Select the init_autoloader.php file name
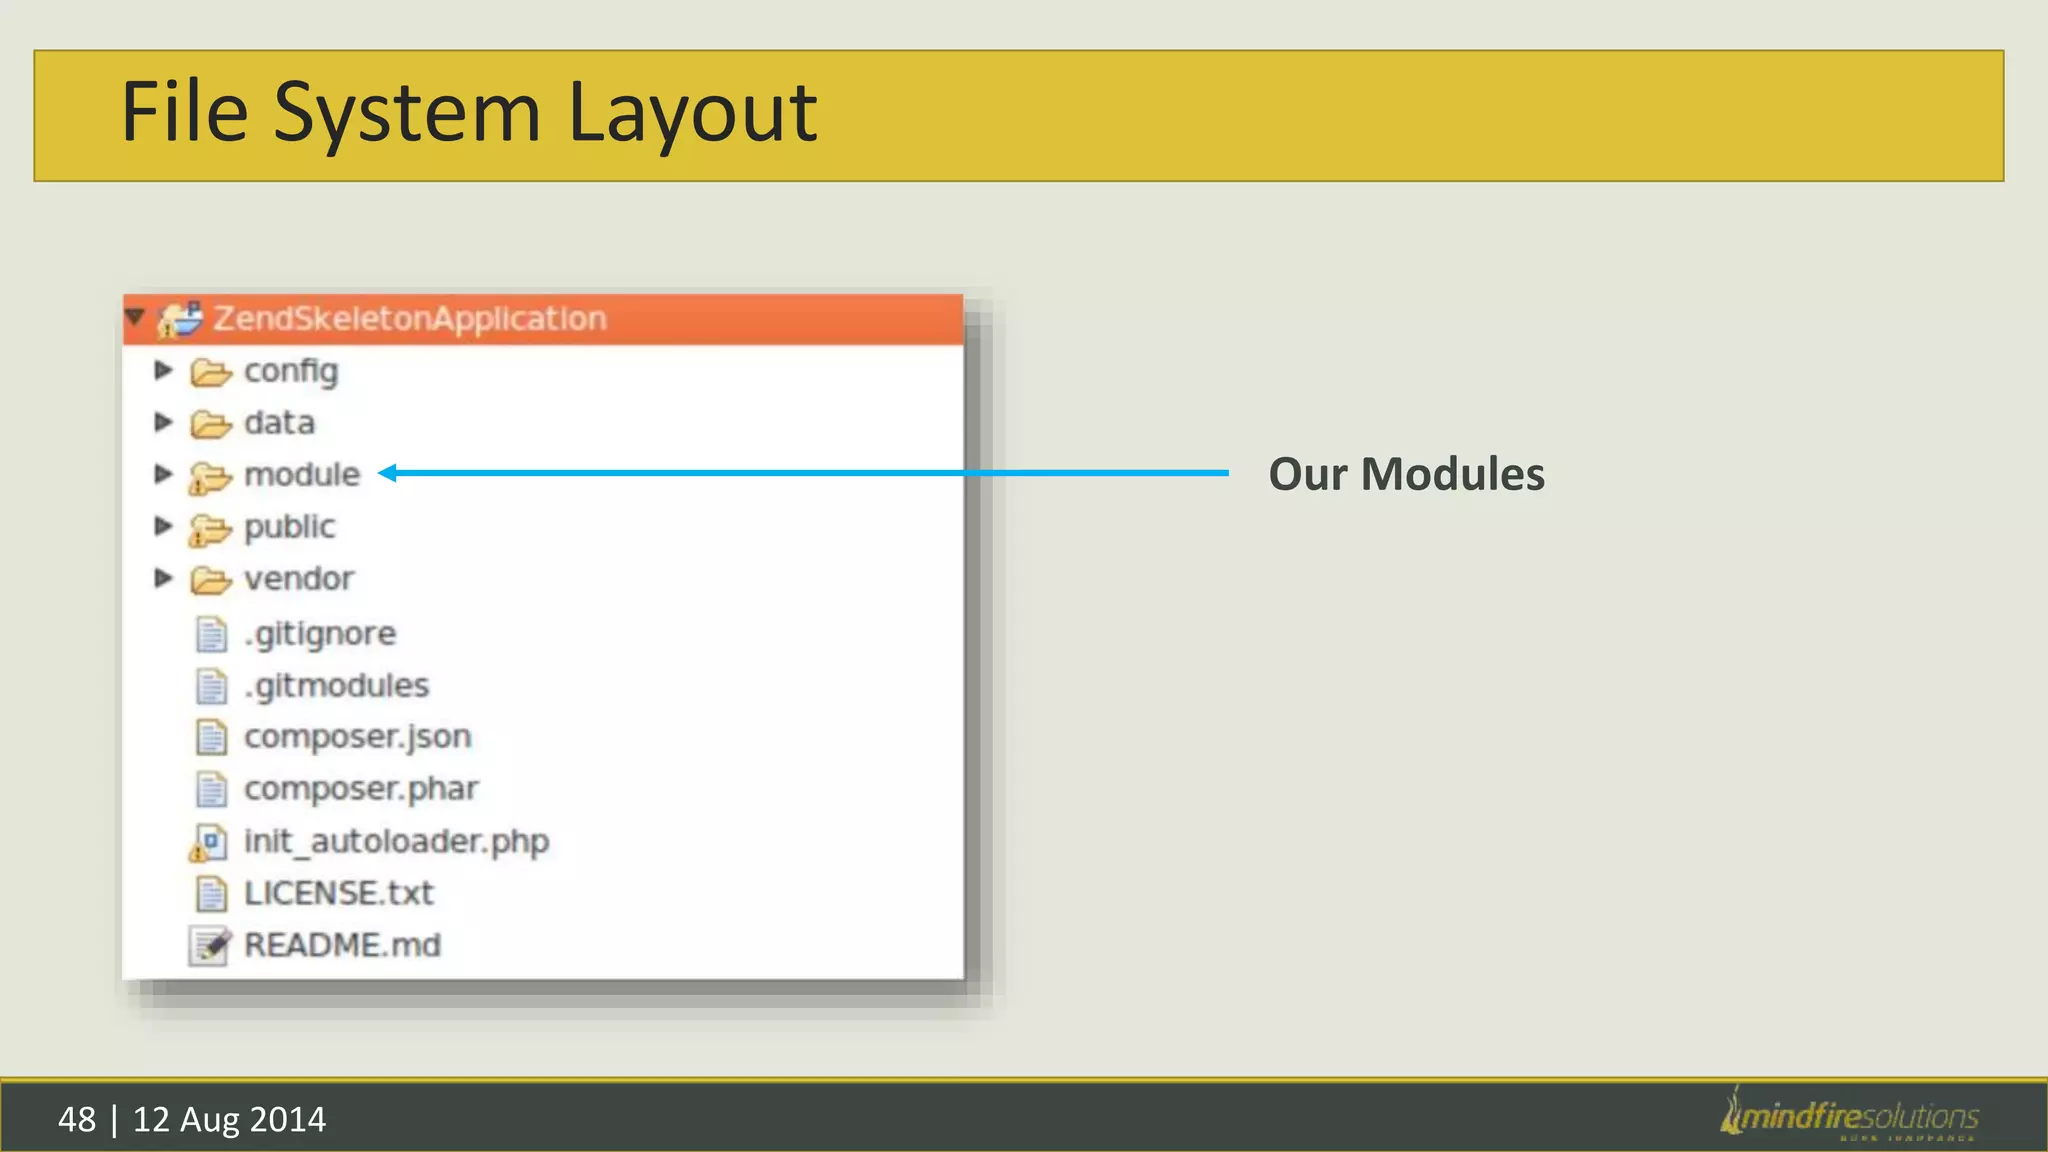 click(x=397, y=842)
